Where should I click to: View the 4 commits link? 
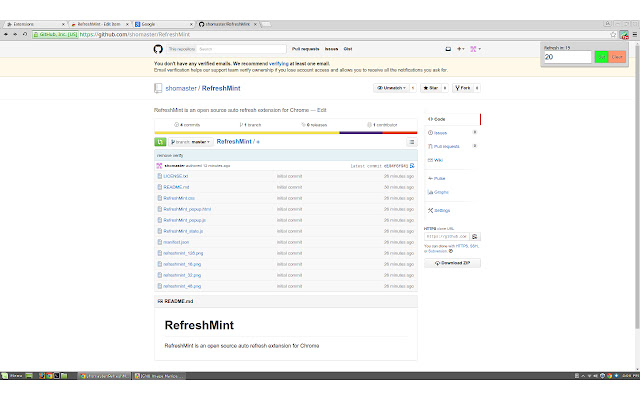click(187, 125)
